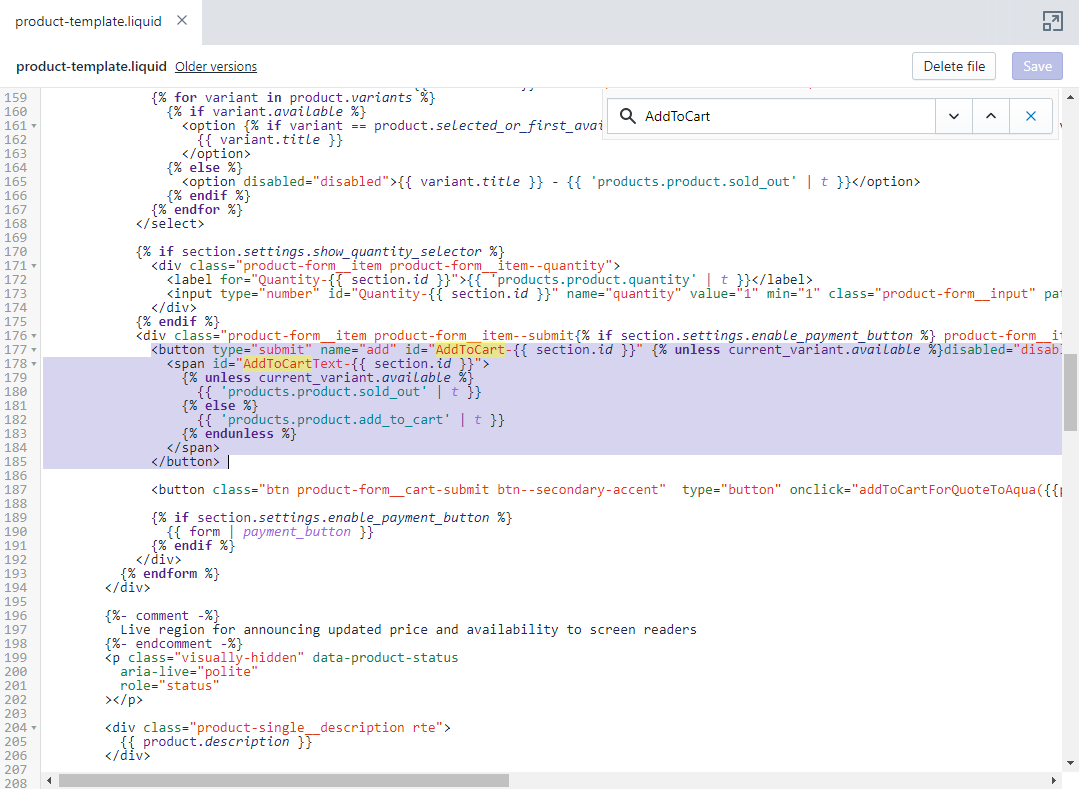The height and width of the screenshot is (789, 1079).
Task: Click aria-live="polite" on line 200
Action: 189,671
